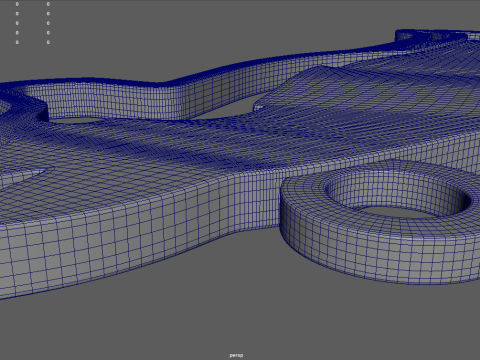Viewport: 480px width, 360px height.
Task: Click the last HUD value in first column
Action: [x=17, y=42]
